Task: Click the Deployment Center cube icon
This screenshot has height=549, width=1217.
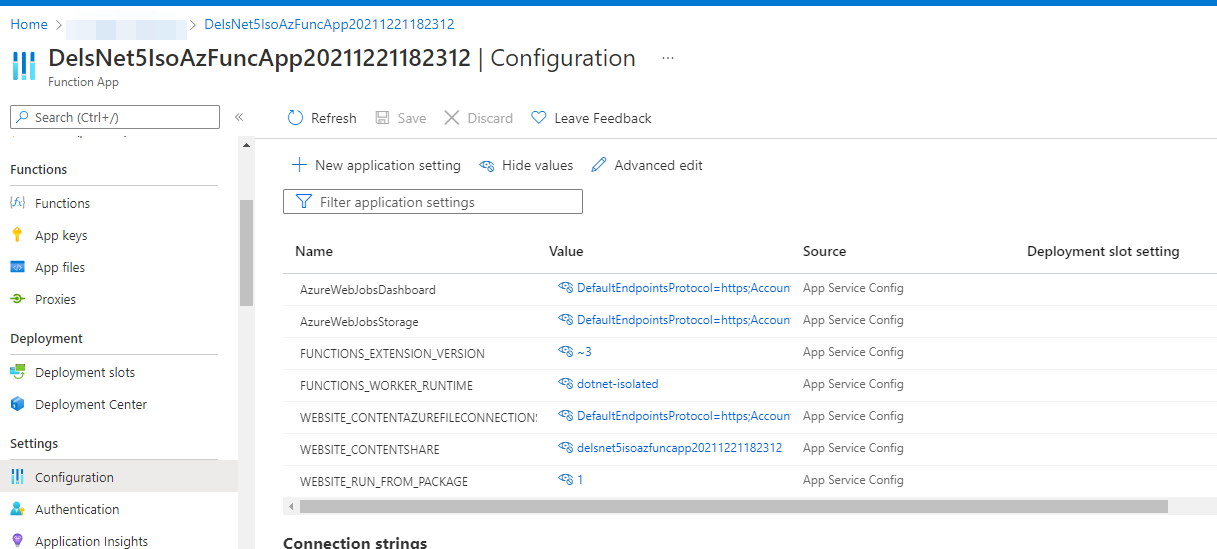Action: pyautogui.click(x=17, y=404)
